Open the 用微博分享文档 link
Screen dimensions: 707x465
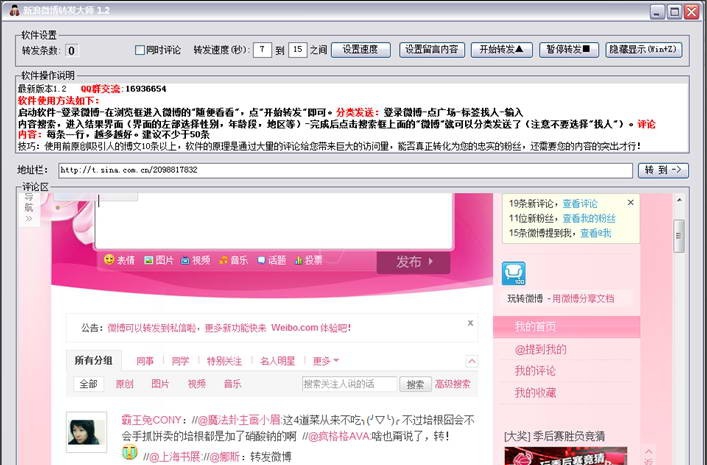pyautogui.click(x=583, y=298)
